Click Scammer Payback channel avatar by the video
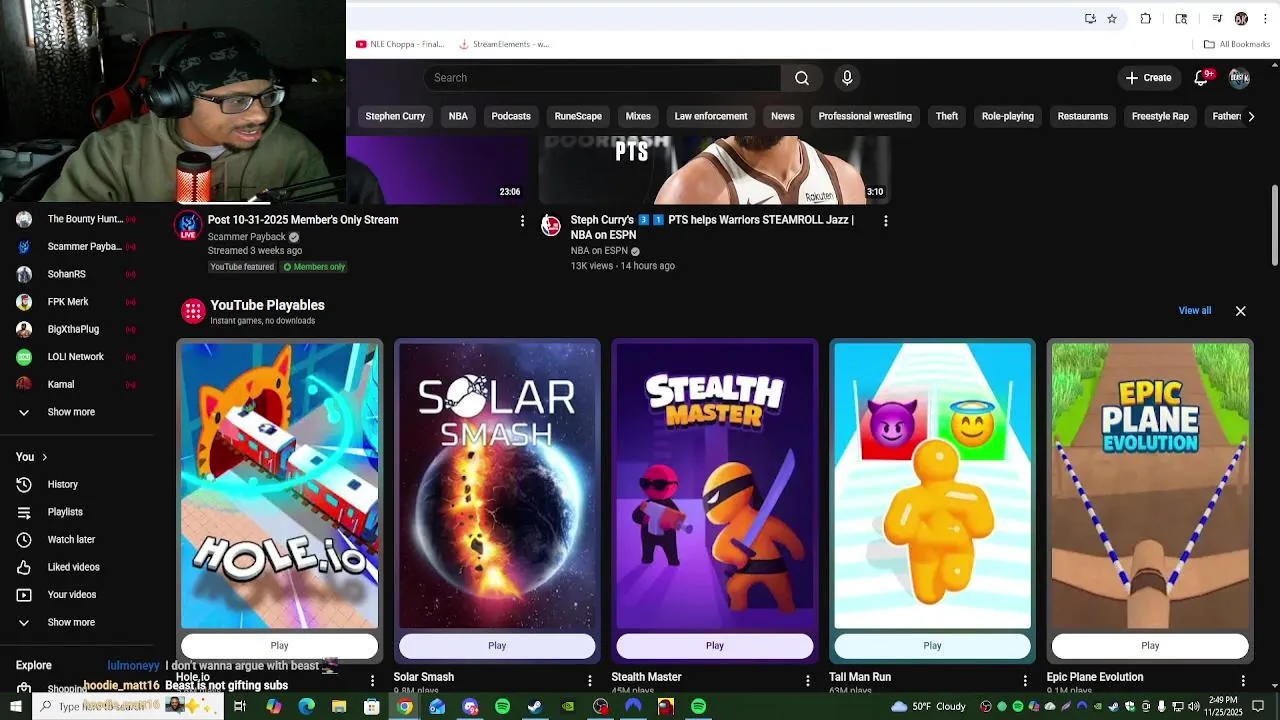Image resolution: width=1280 pixels, height=720 pixels. coord(188,225)
